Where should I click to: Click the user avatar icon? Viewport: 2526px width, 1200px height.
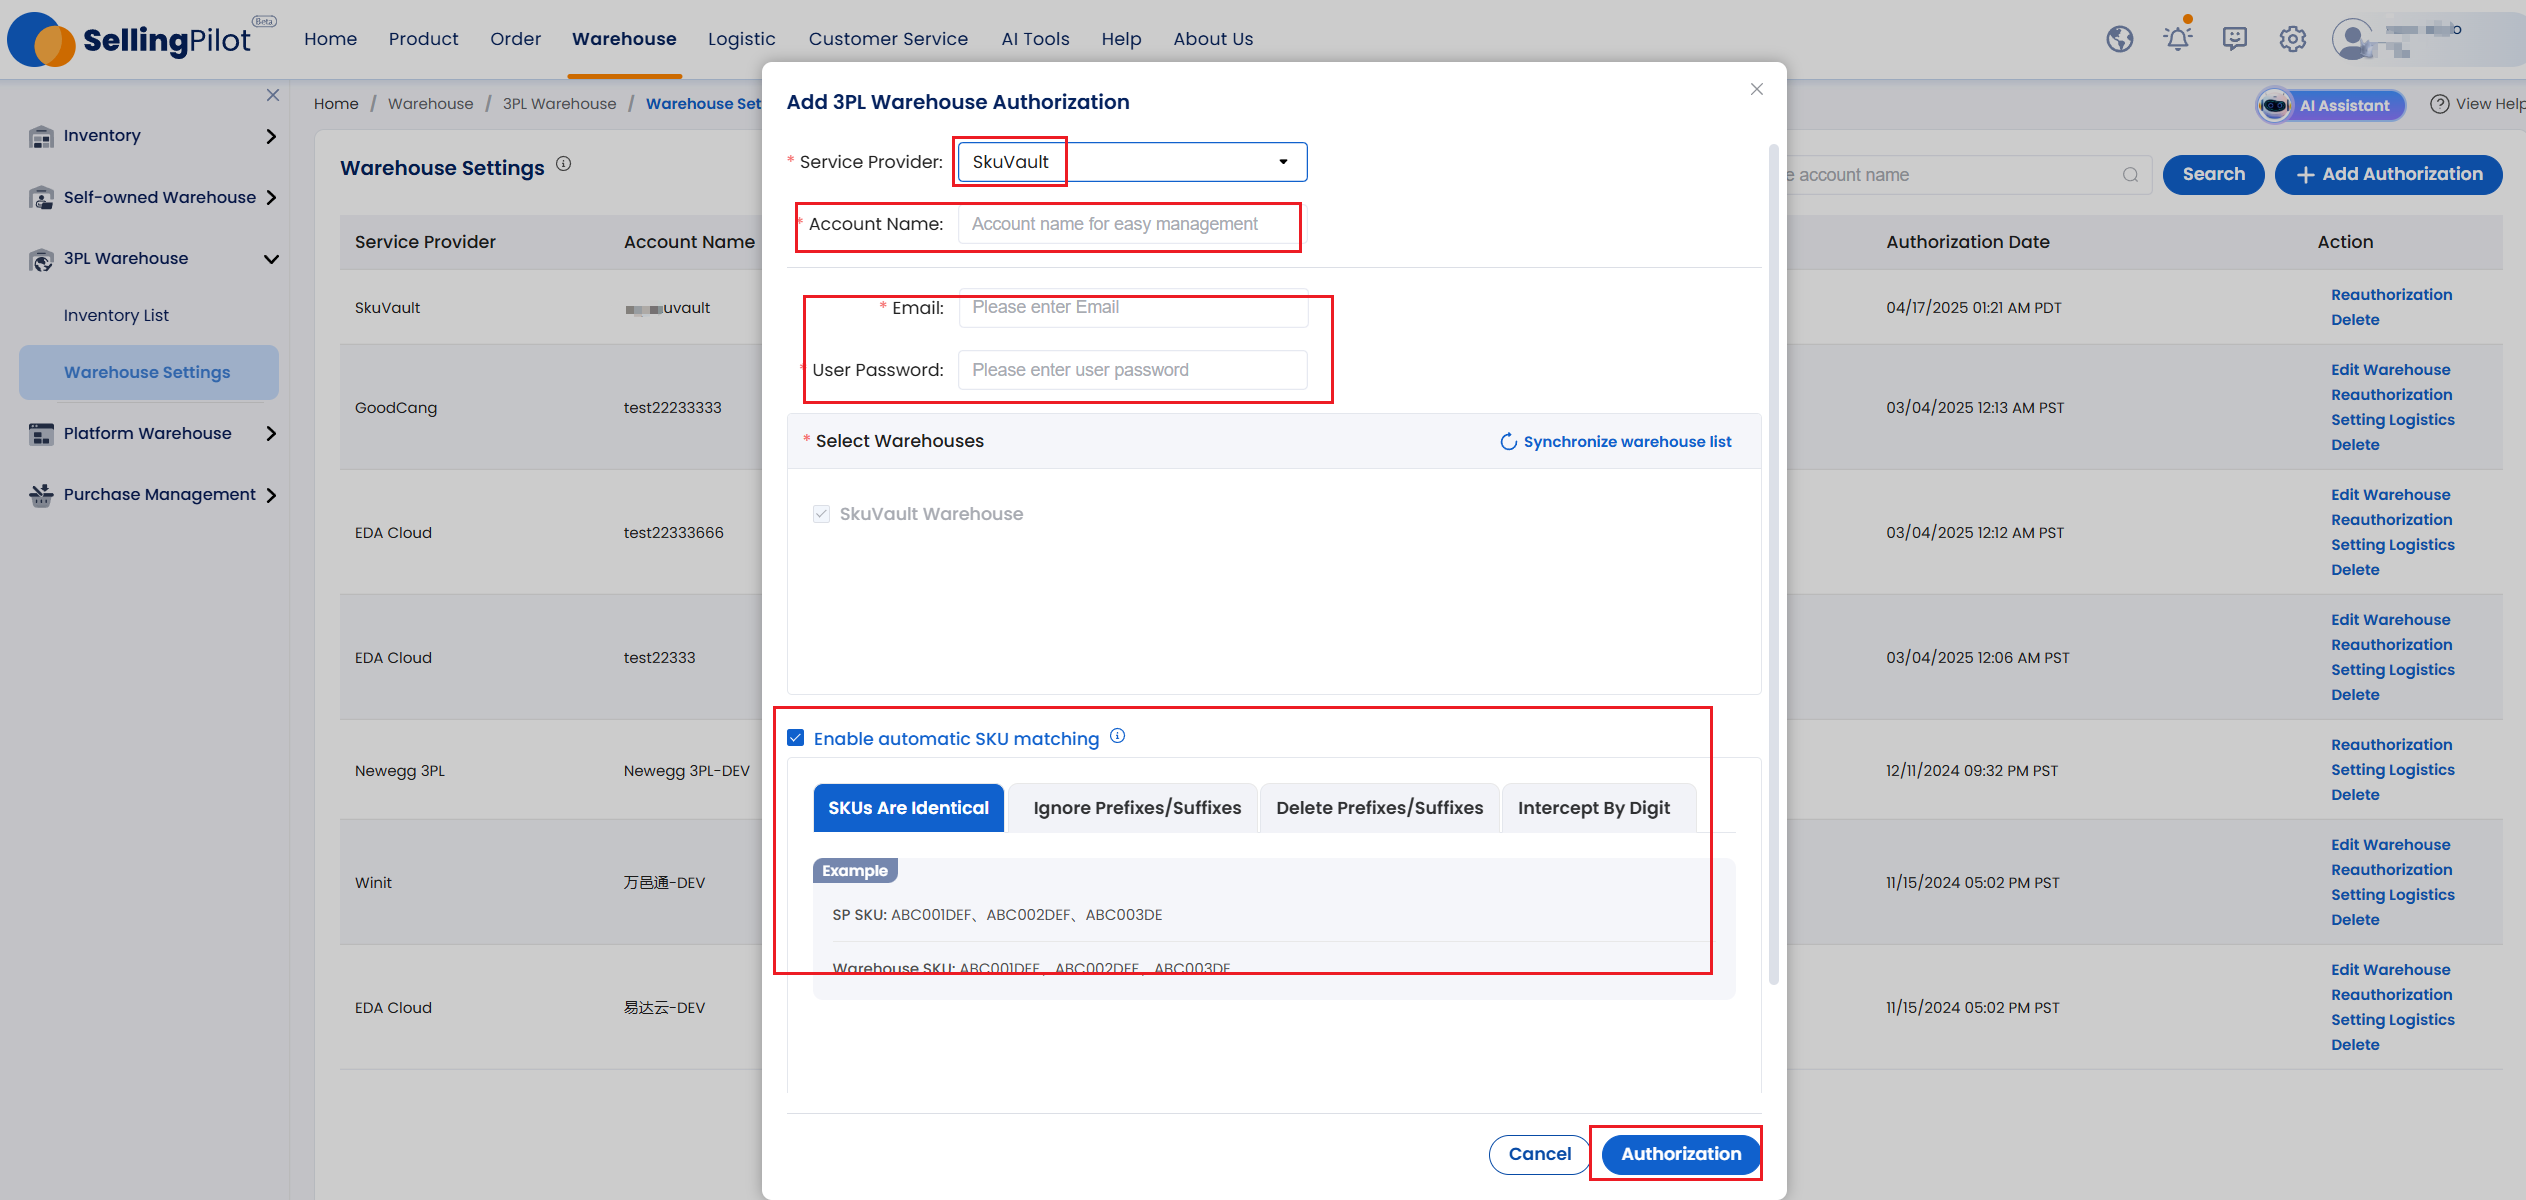coord(2352,39)
